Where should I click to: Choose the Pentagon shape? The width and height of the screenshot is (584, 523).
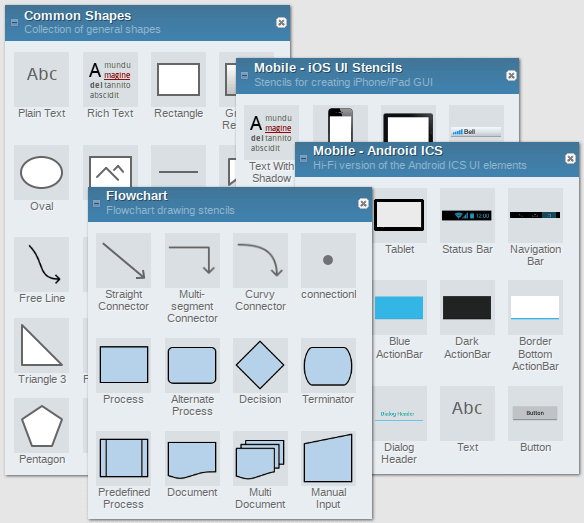click(41, 425)
